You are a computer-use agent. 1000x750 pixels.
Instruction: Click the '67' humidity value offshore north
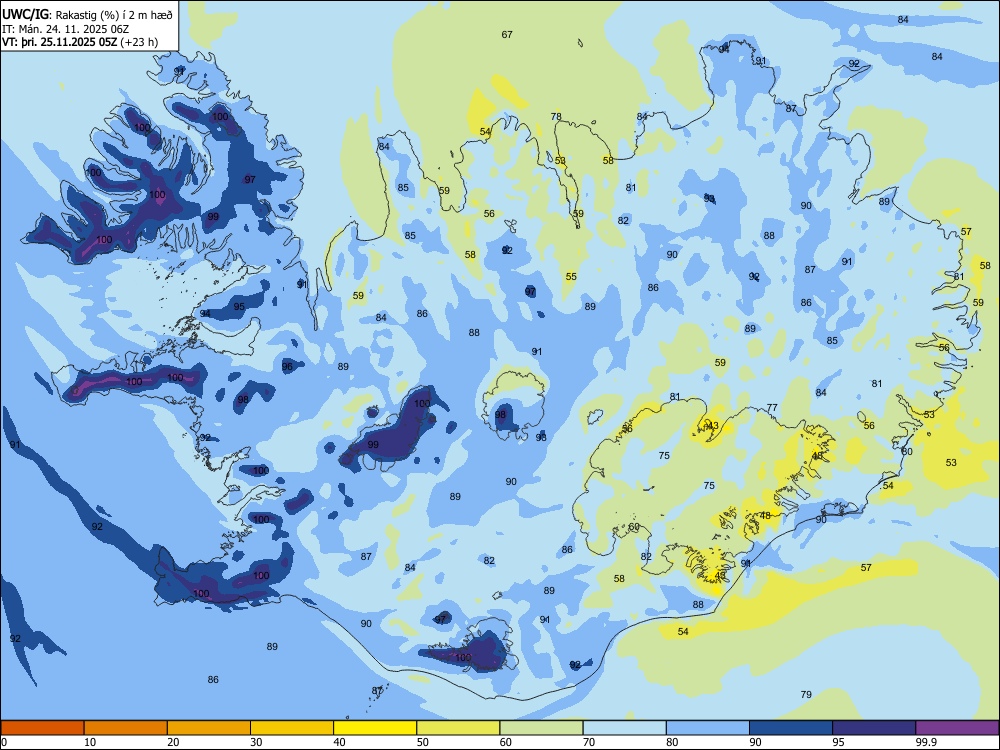(x=507, y=34)
